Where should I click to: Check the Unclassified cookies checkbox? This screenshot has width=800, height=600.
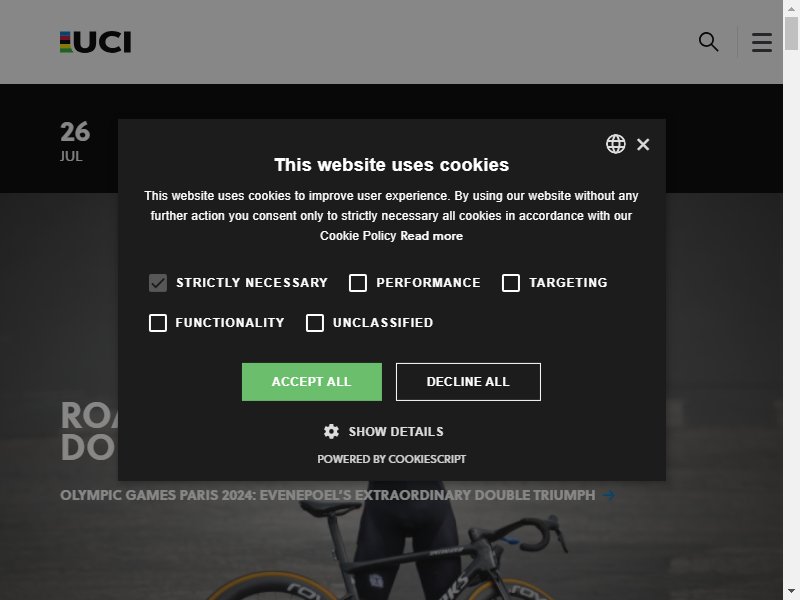(x=315, y=322)
